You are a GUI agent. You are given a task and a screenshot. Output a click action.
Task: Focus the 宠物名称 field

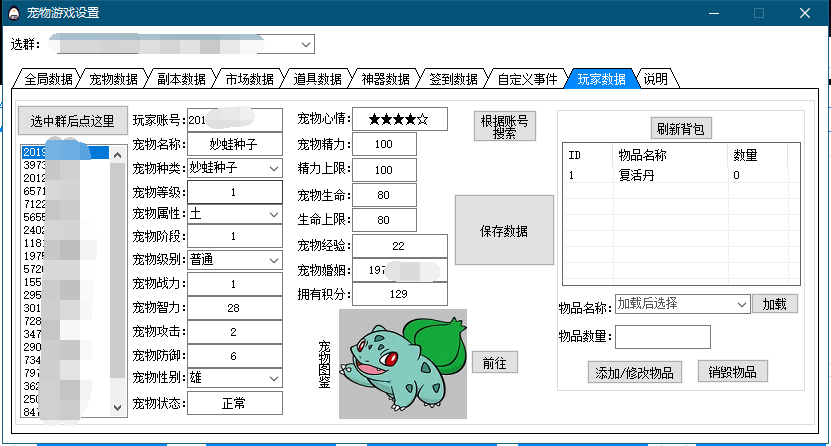[235, 144]
